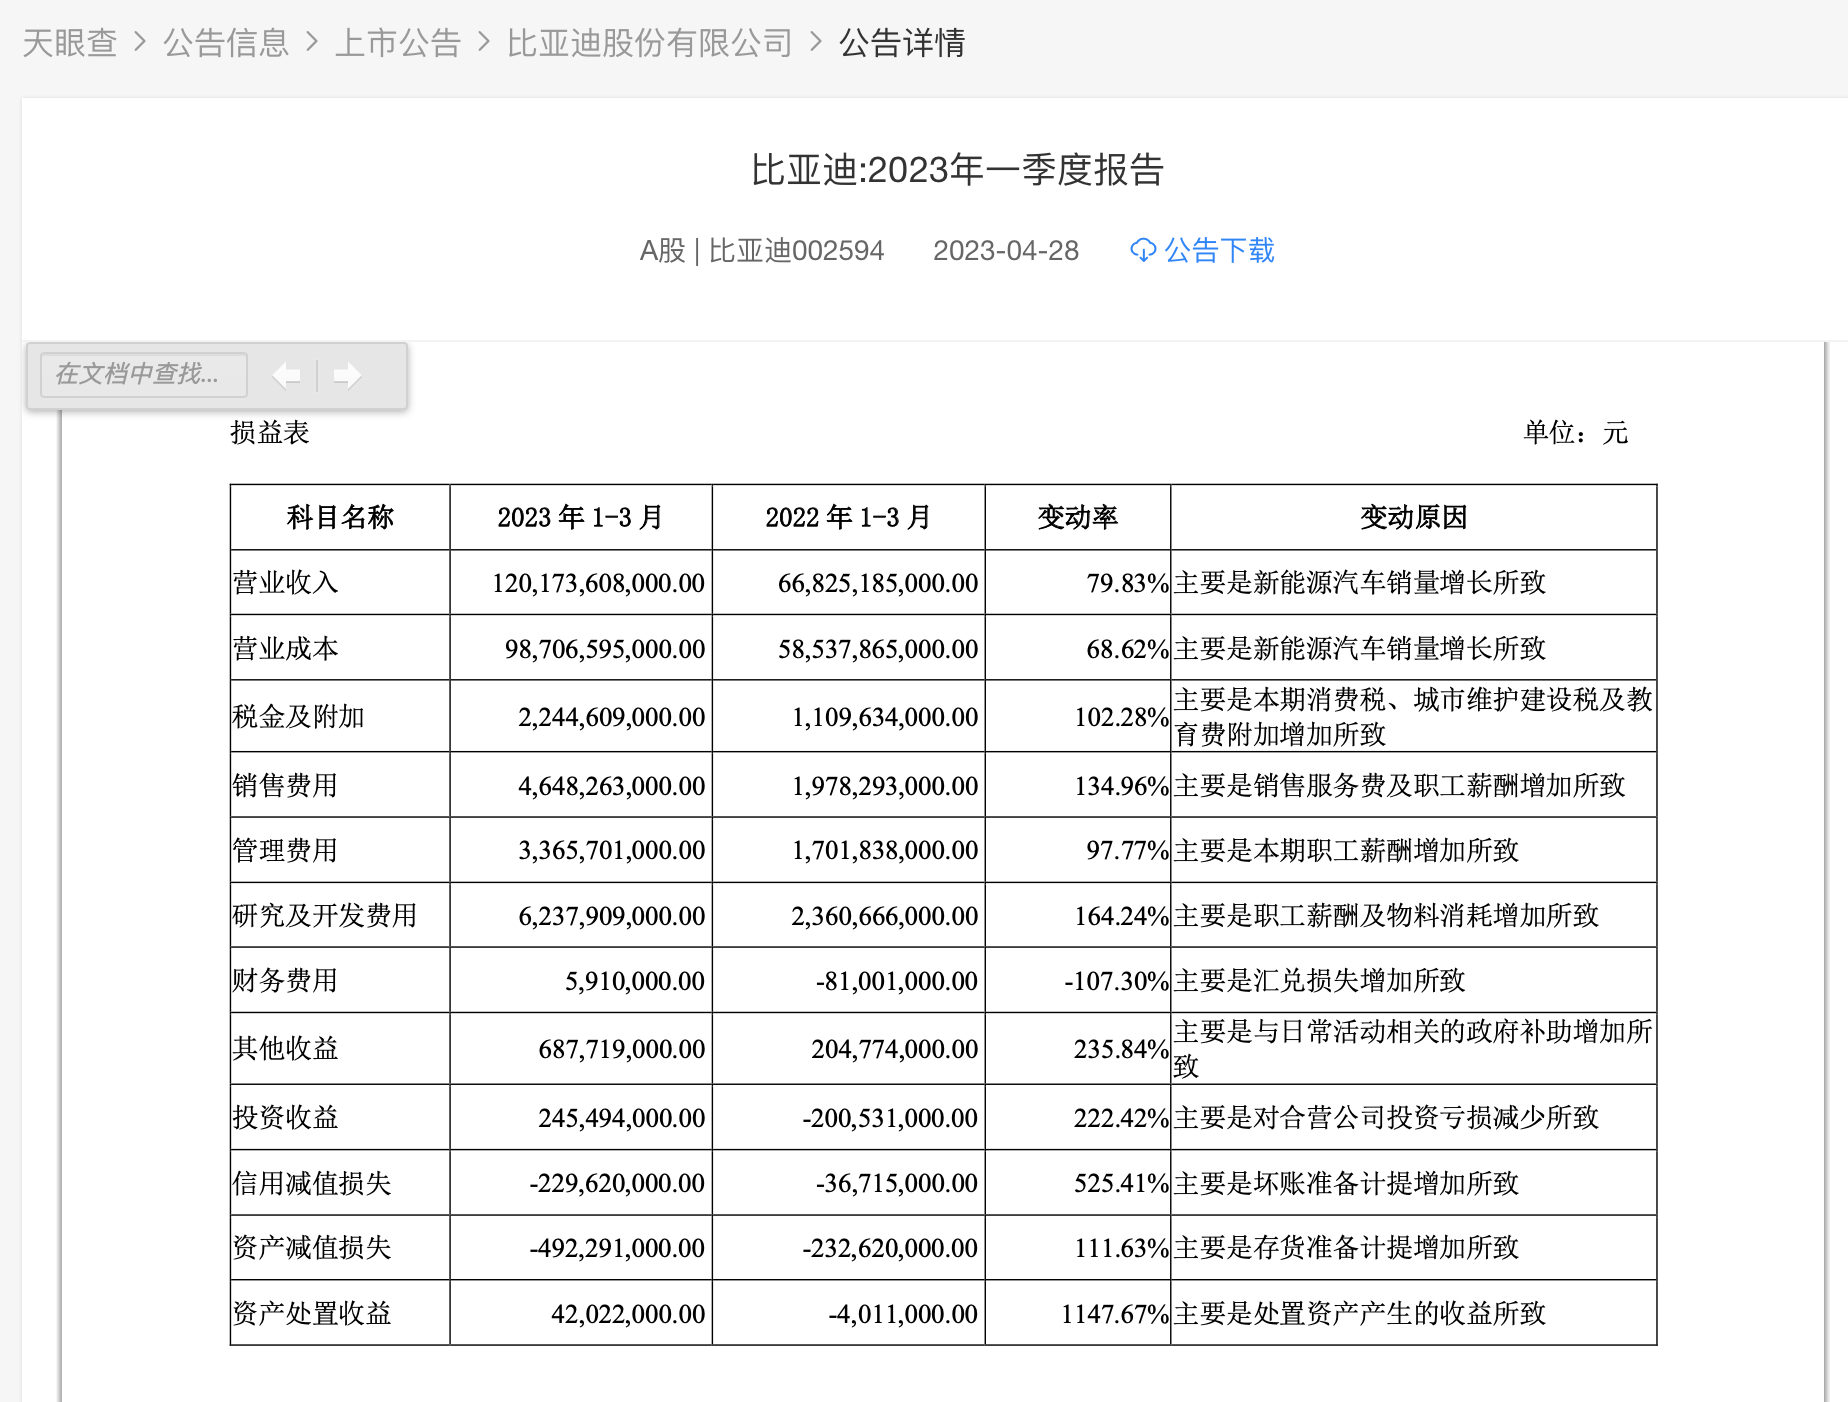Select the 销售费用 row label
Image resolution: width=1848 pixels, height=1402 pixels.
coord(286,786)
